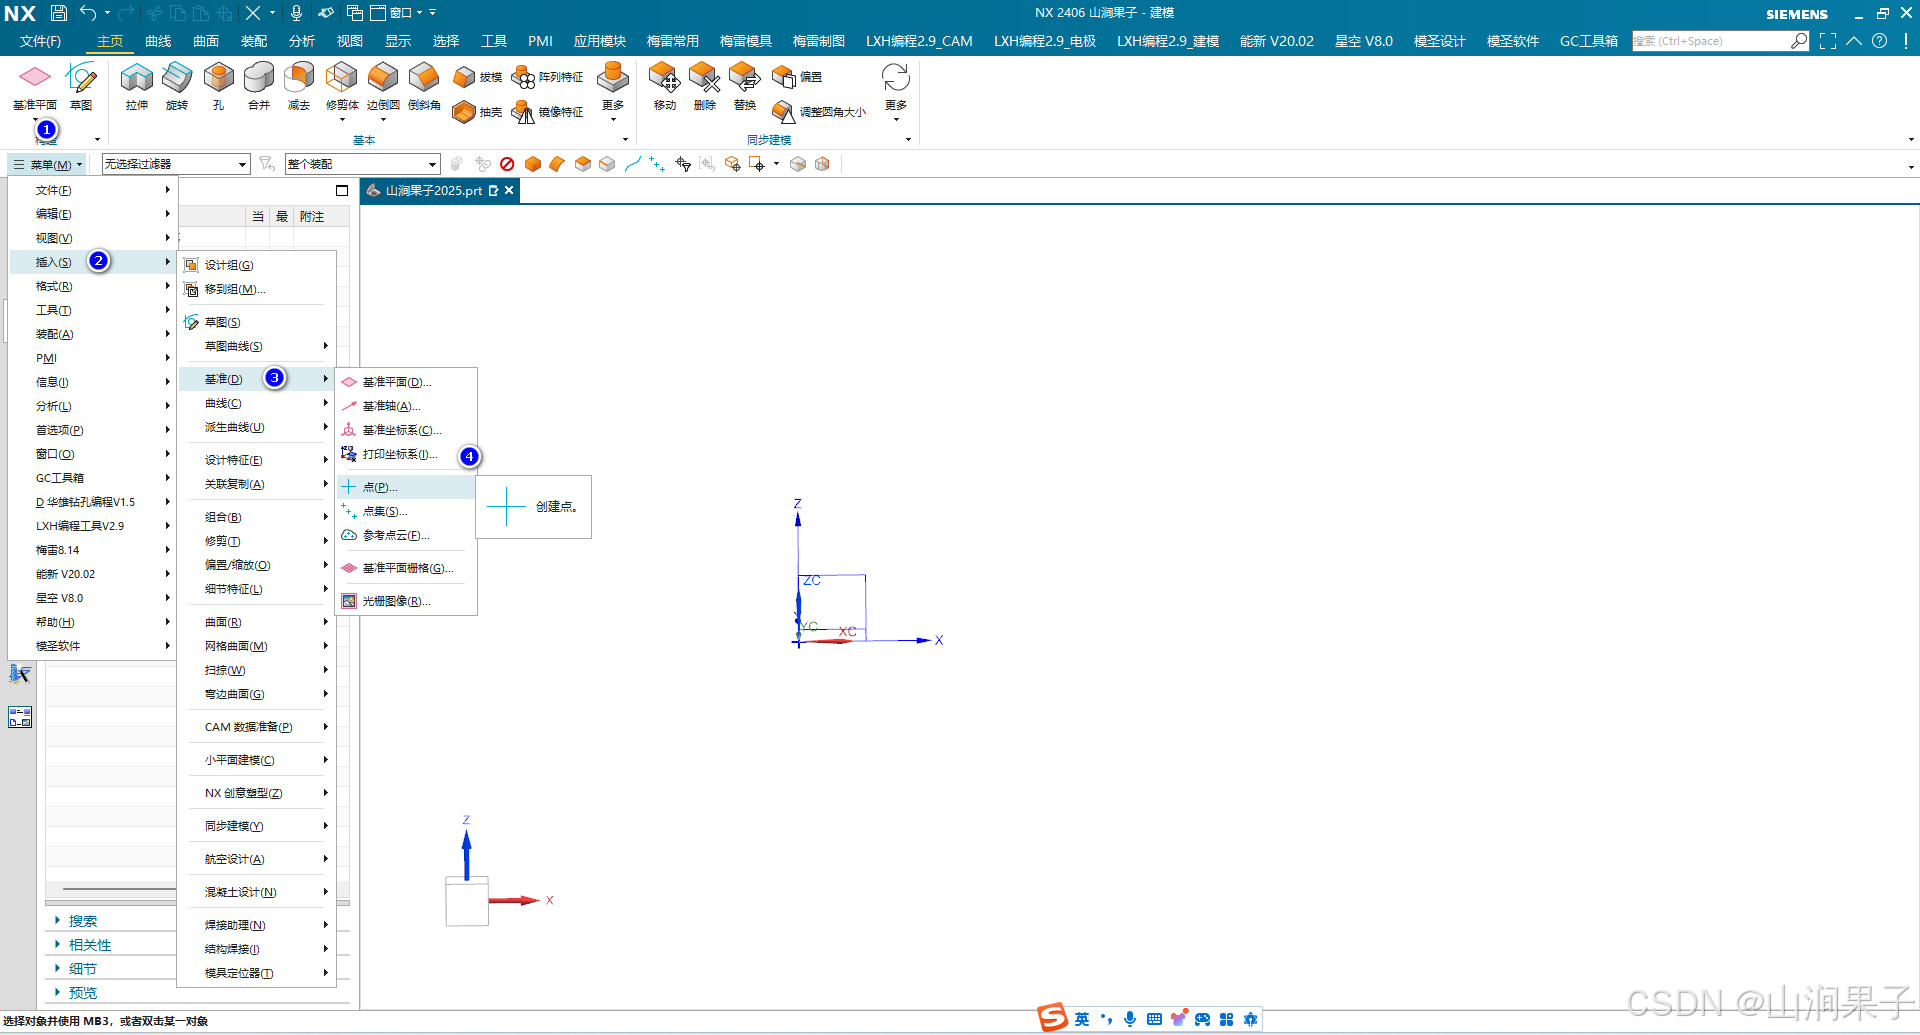This screenshot has height=1035, width=1920.
Task: Open the 菜单(M) menu dropdown button
Action: [47, 165]
